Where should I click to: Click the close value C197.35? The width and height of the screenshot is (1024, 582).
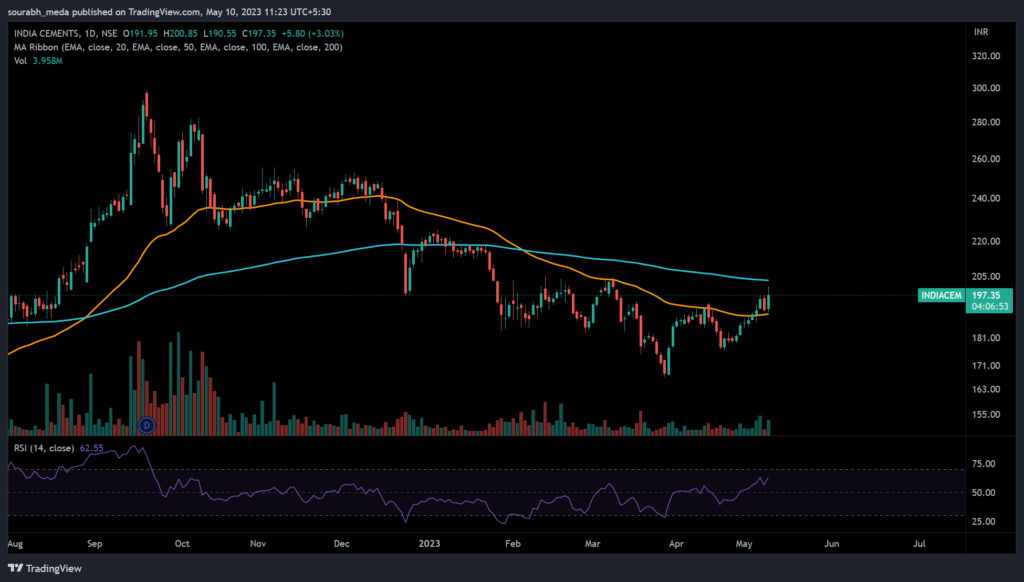259,33
